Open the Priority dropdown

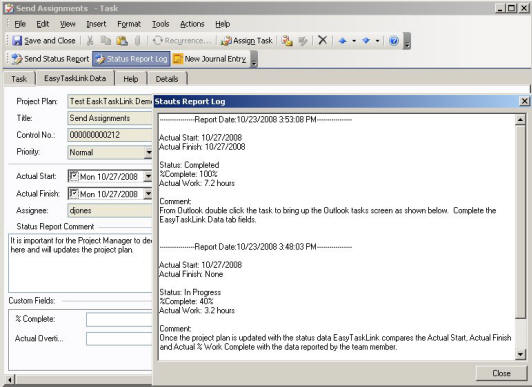click(x=148, y=152)
